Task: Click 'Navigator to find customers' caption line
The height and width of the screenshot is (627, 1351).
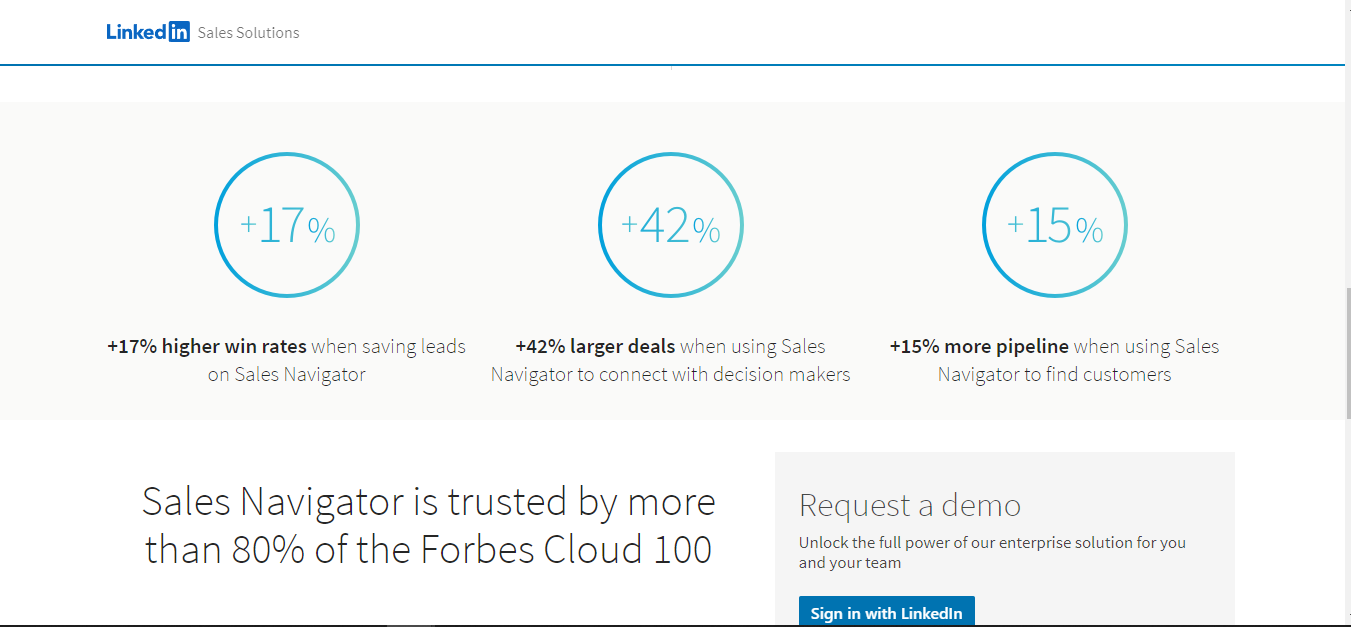Action: pyautogui.click(x=1055, y=375)
